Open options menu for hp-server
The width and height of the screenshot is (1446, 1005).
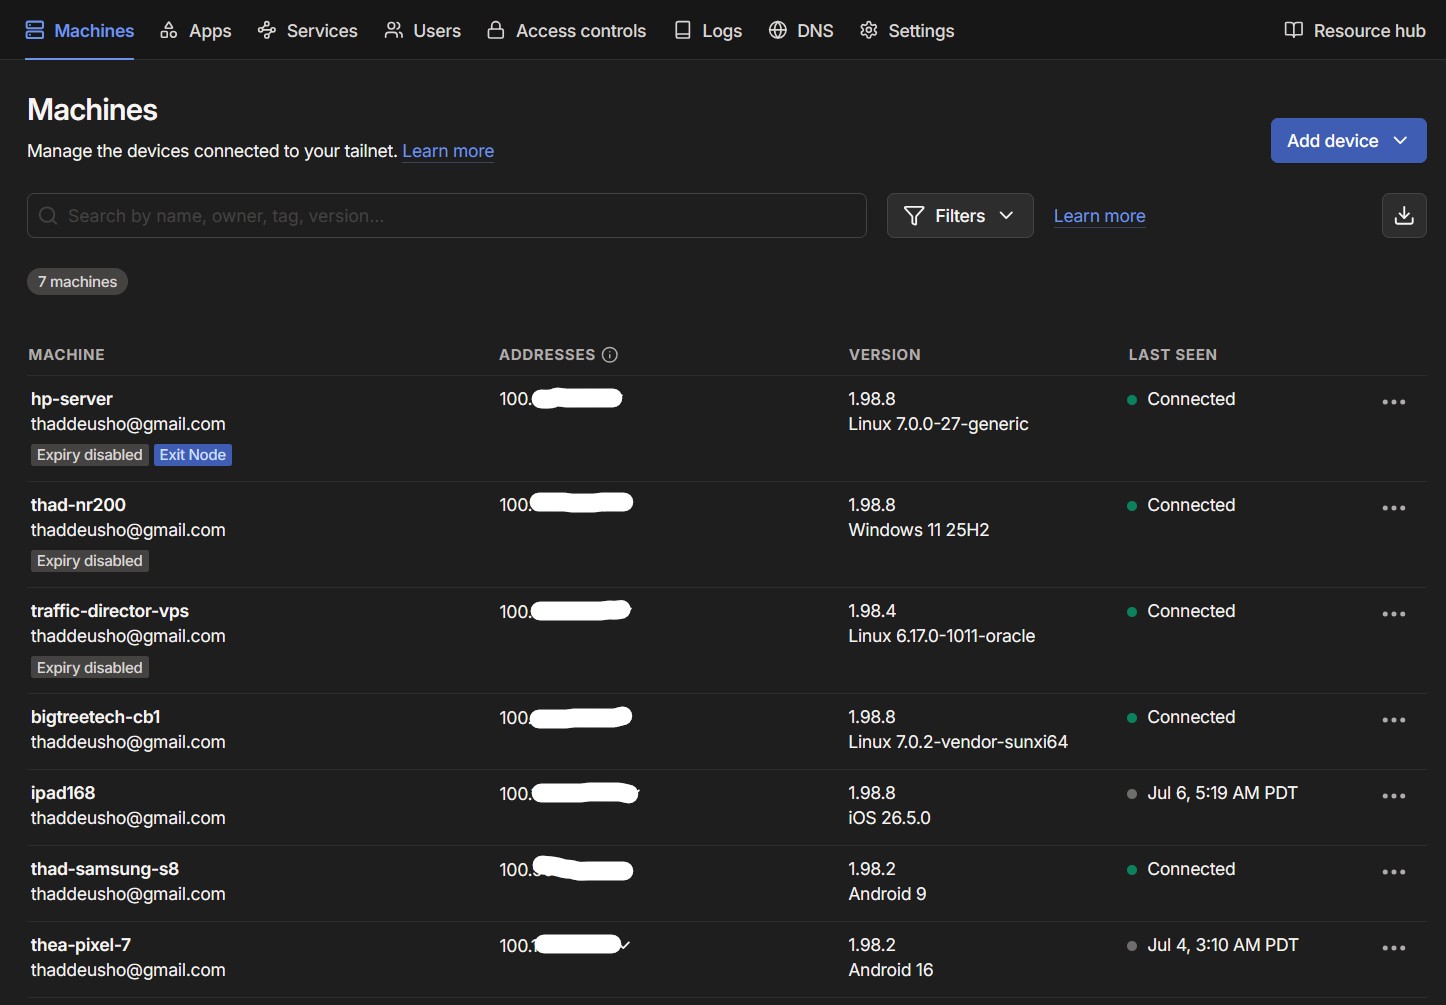pyautogui.click(x=1394, y=402)
